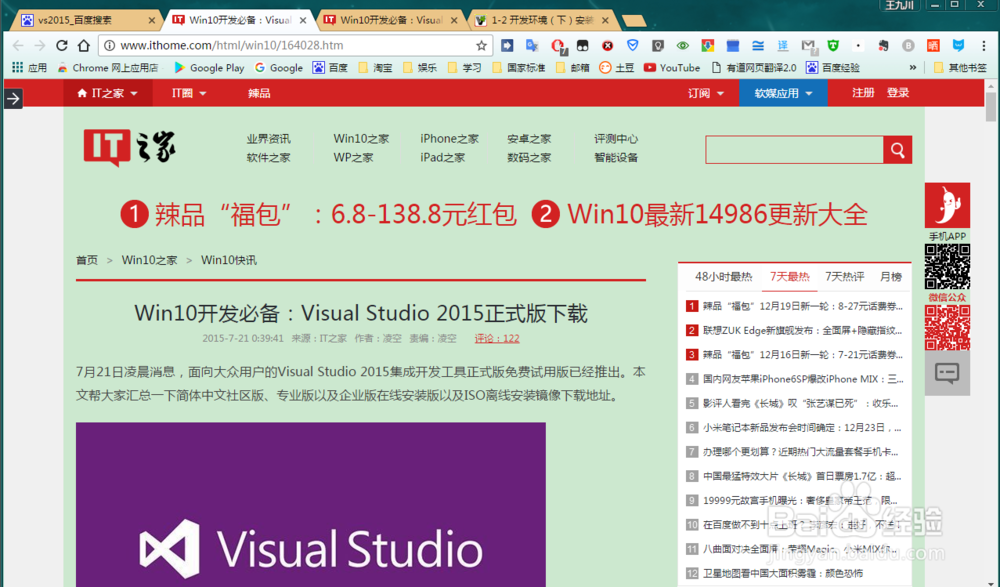Expand the IT之家 dropdown in red navbar

[107, 93]
